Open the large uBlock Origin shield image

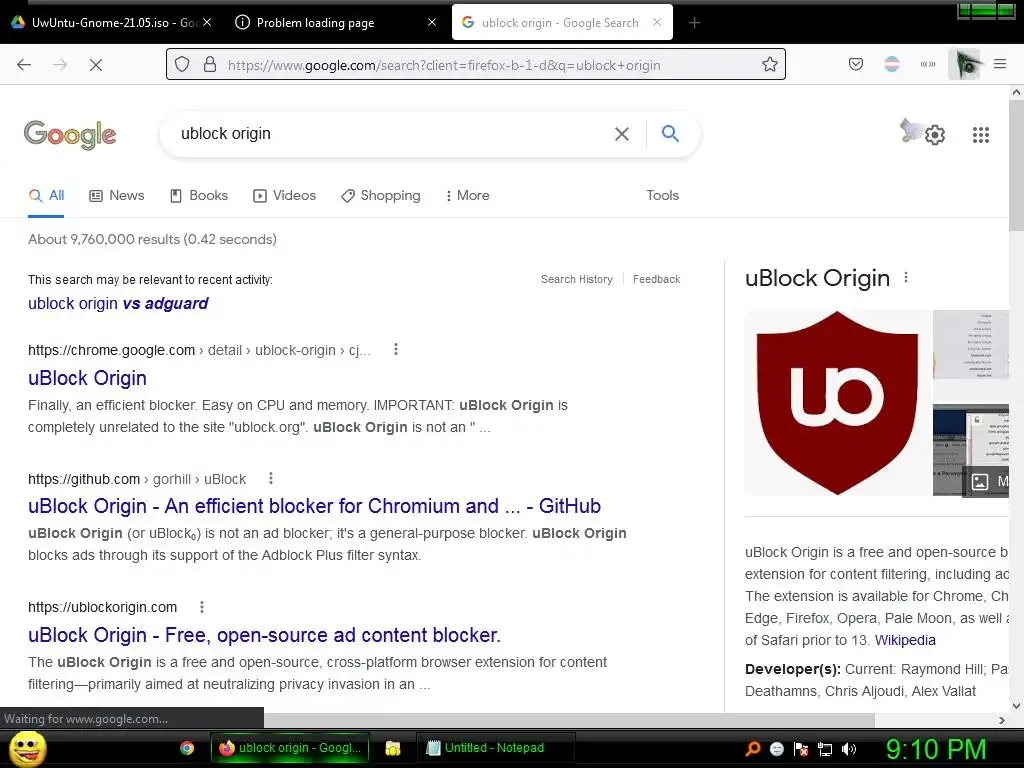pyautogui.click(x=837, y=402)
